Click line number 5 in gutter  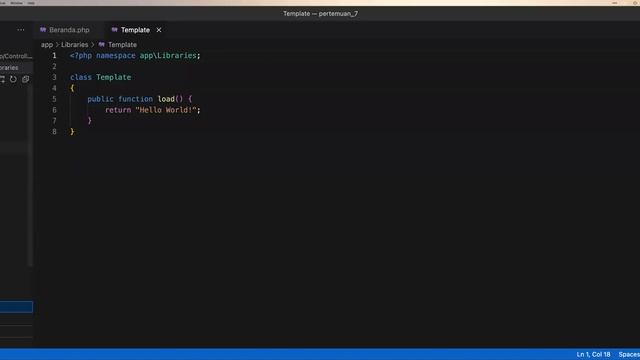pyautogui.click(x=54, y=99)
